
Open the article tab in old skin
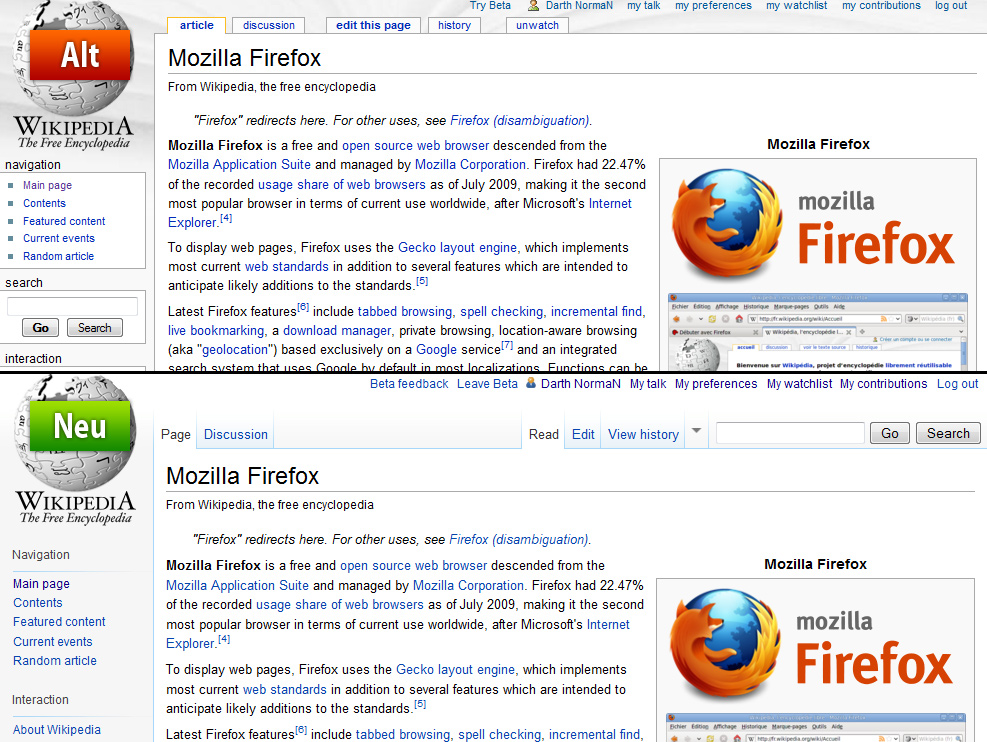(x=196, y=25)
